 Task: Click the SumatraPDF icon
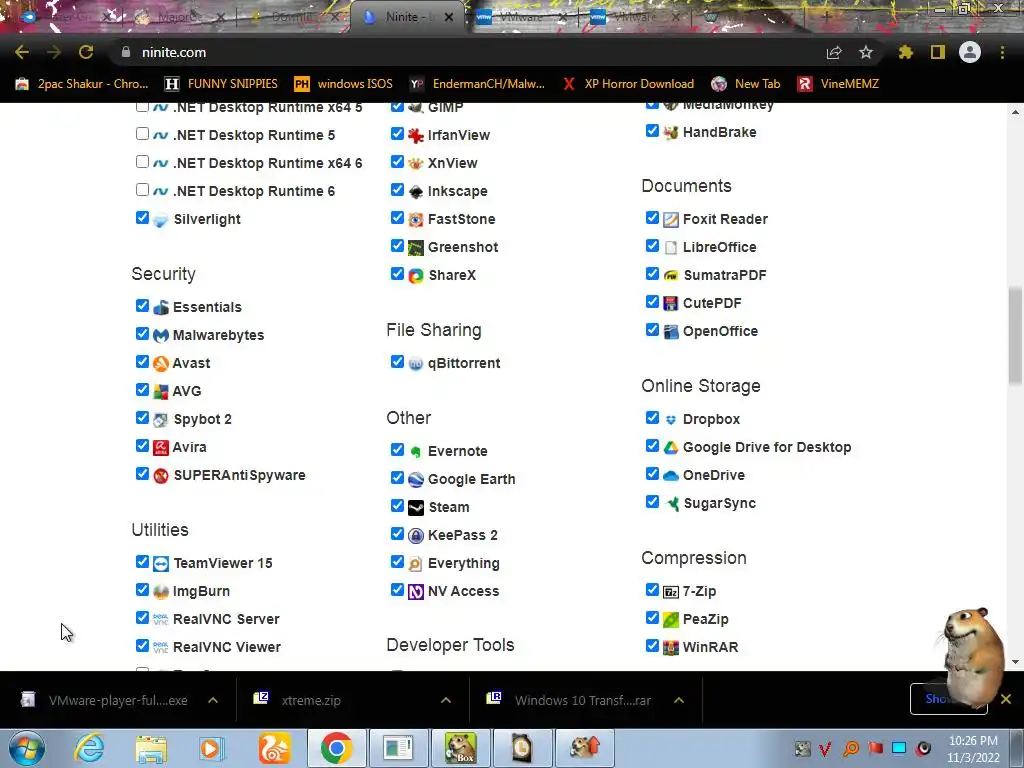point(671,276)
